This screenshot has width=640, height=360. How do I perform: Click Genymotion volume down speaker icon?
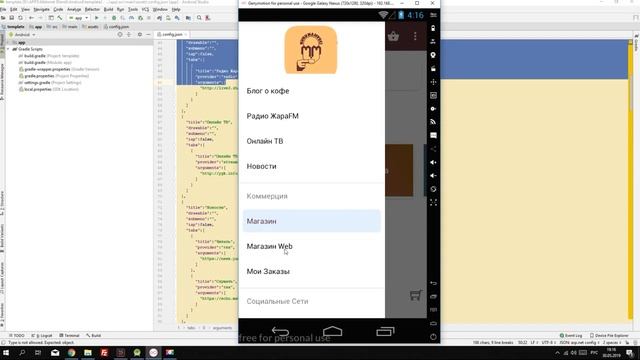(x=433, y=176)
